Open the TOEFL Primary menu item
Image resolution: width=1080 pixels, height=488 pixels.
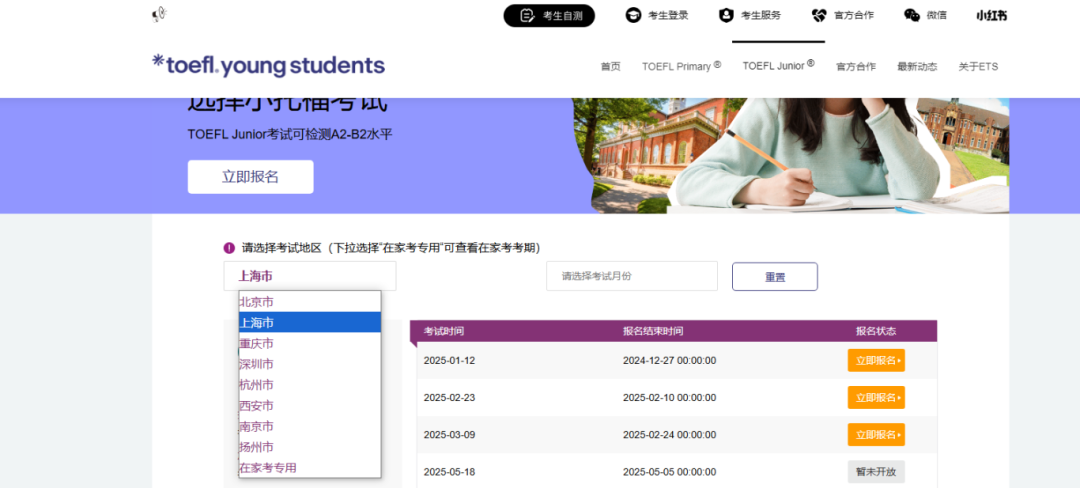(681, 66)
